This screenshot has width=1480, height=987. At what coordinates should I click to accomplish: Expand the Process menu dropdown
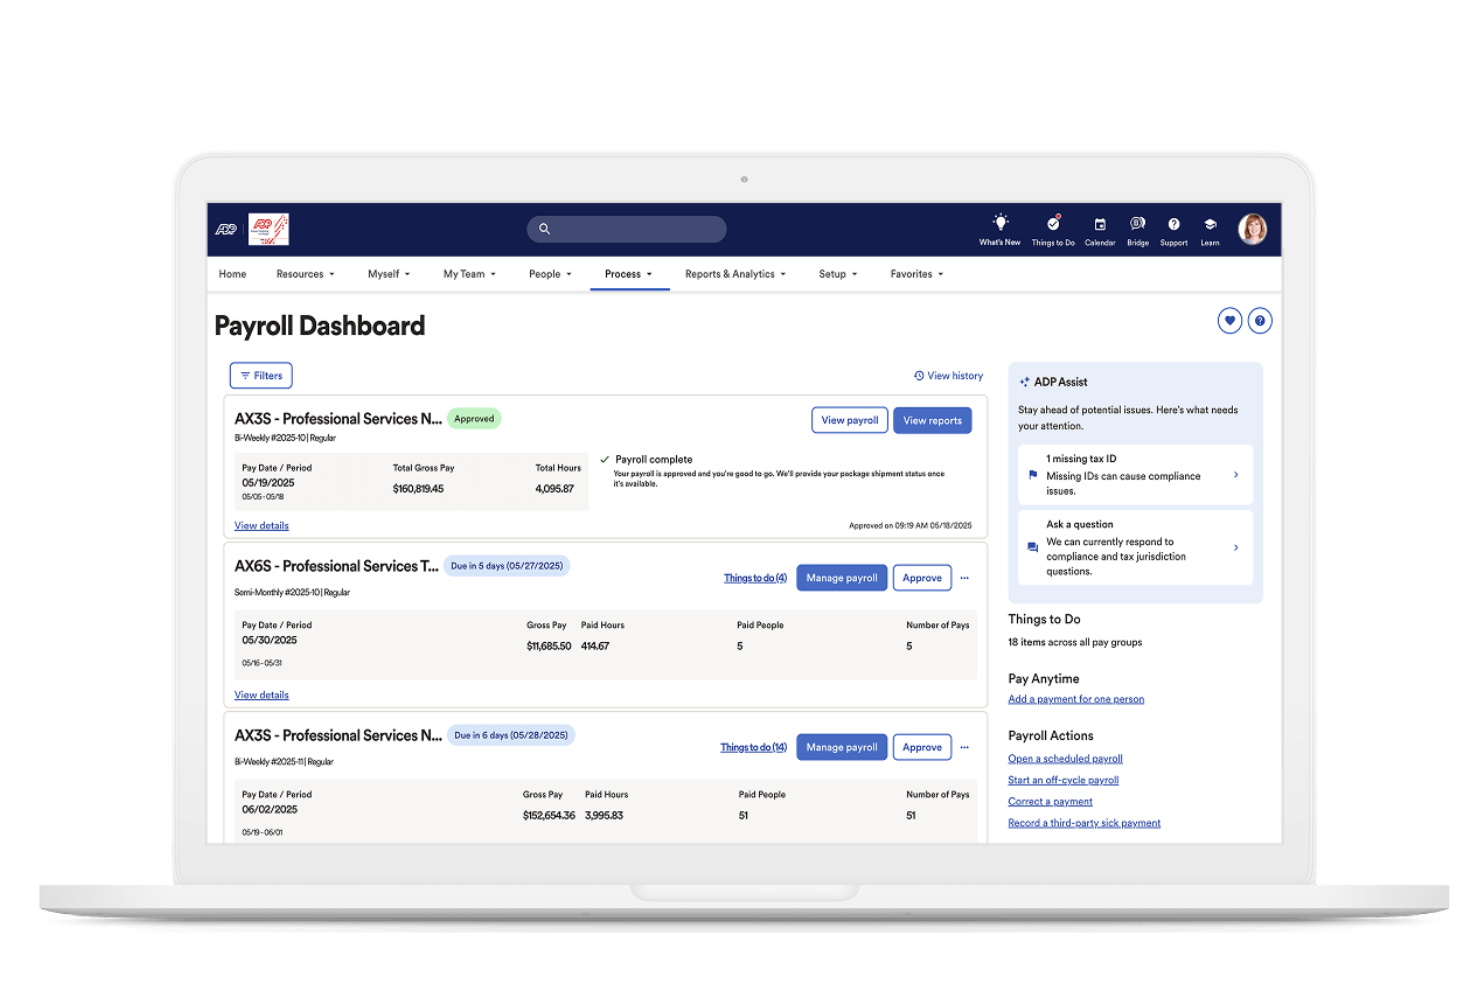pyautogui.click(x=628, y=273)
